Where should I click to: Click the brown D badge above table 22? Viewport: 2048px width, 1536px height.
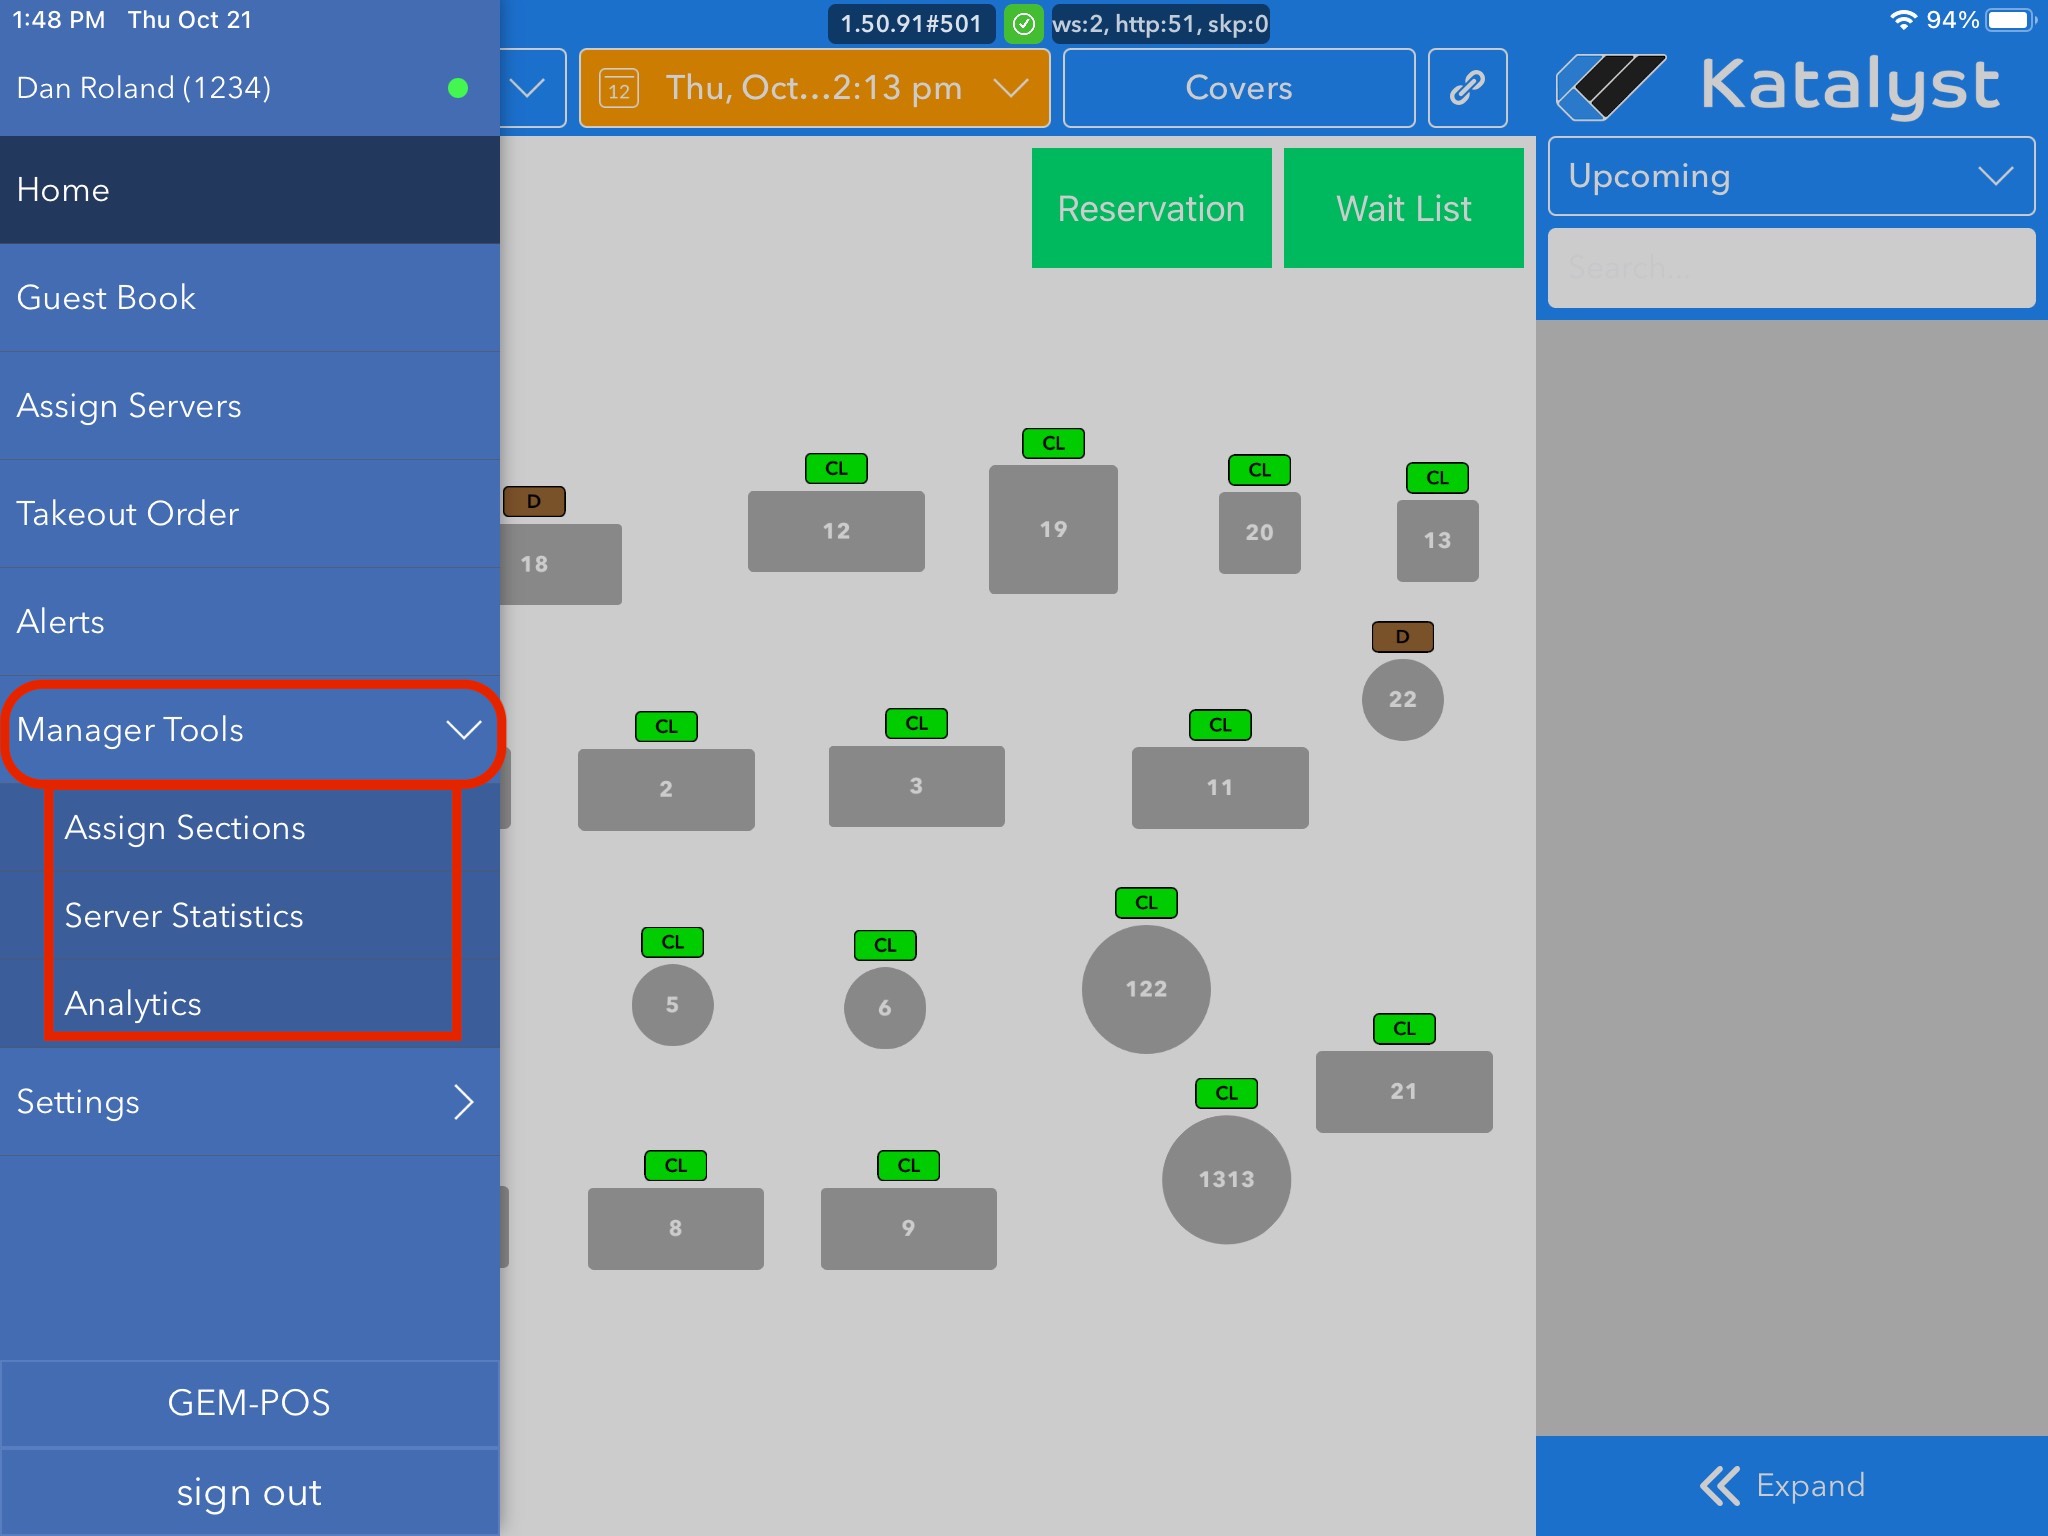[1402, 636]
